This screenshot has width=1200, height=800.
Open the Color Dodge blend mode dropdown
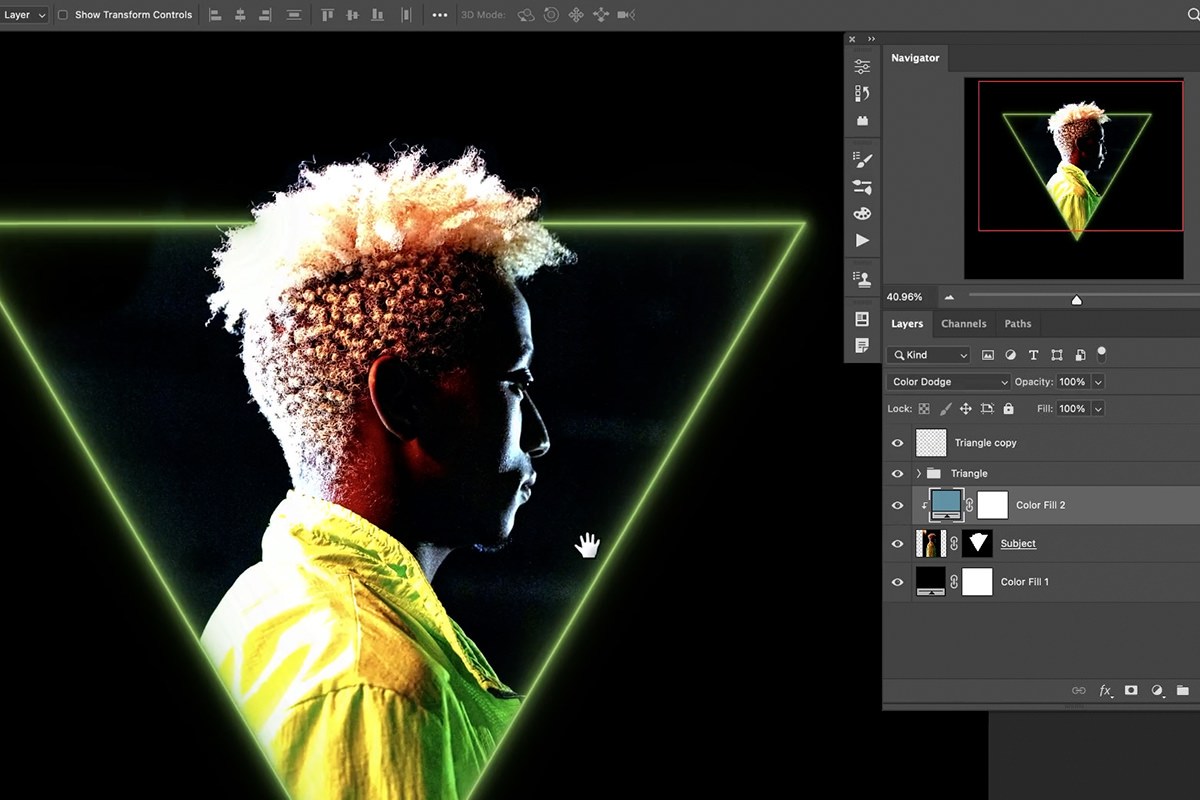[x=948, y=382]
